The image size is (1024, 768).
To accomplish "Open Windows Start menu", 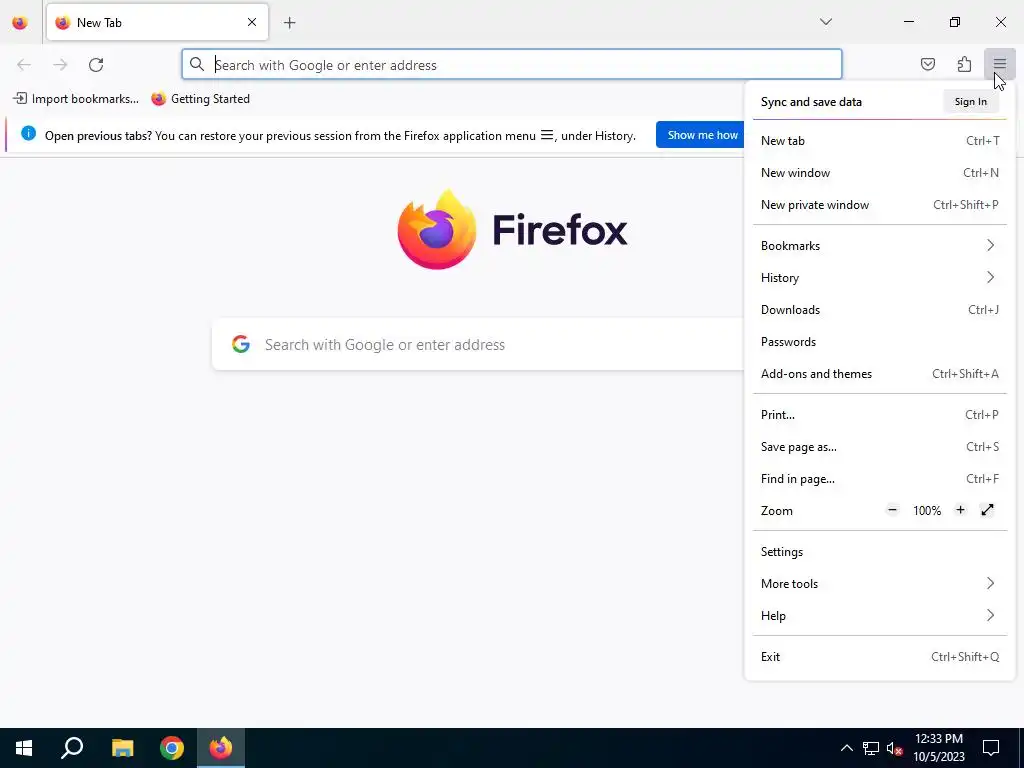I will coord(24,748).
